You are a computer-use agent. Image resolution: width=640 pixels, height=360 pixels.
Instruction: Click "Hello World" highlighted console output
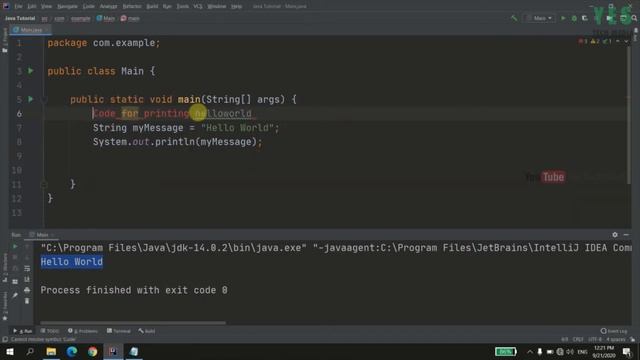pyautogui.click(x=72, y=262)
